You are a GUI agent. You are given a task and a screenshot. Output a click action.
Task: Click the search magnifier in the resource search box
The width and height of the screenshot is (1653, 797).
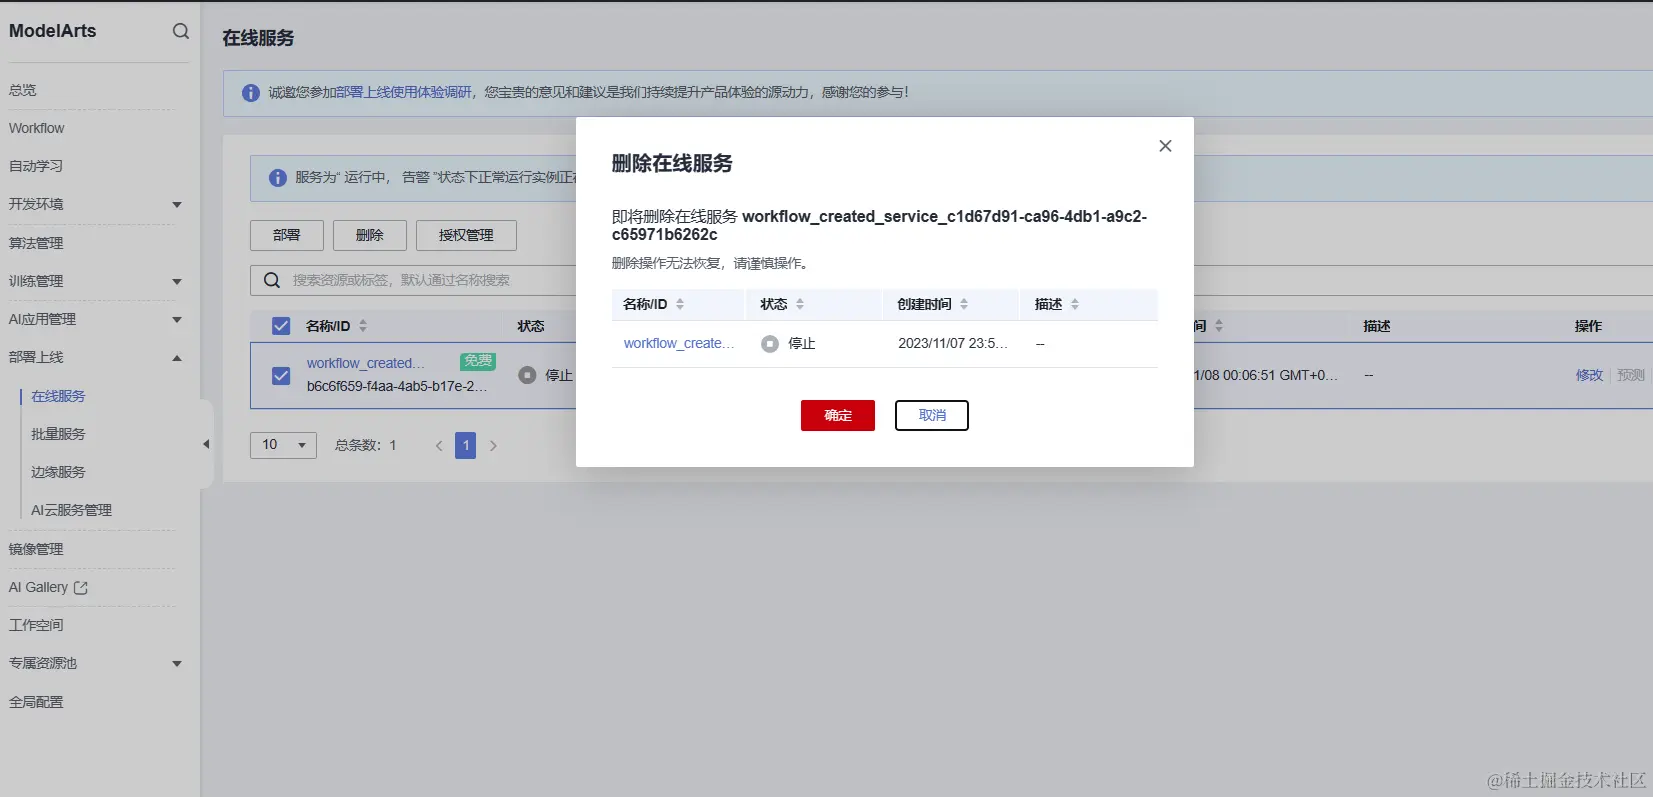pos(271,280)
